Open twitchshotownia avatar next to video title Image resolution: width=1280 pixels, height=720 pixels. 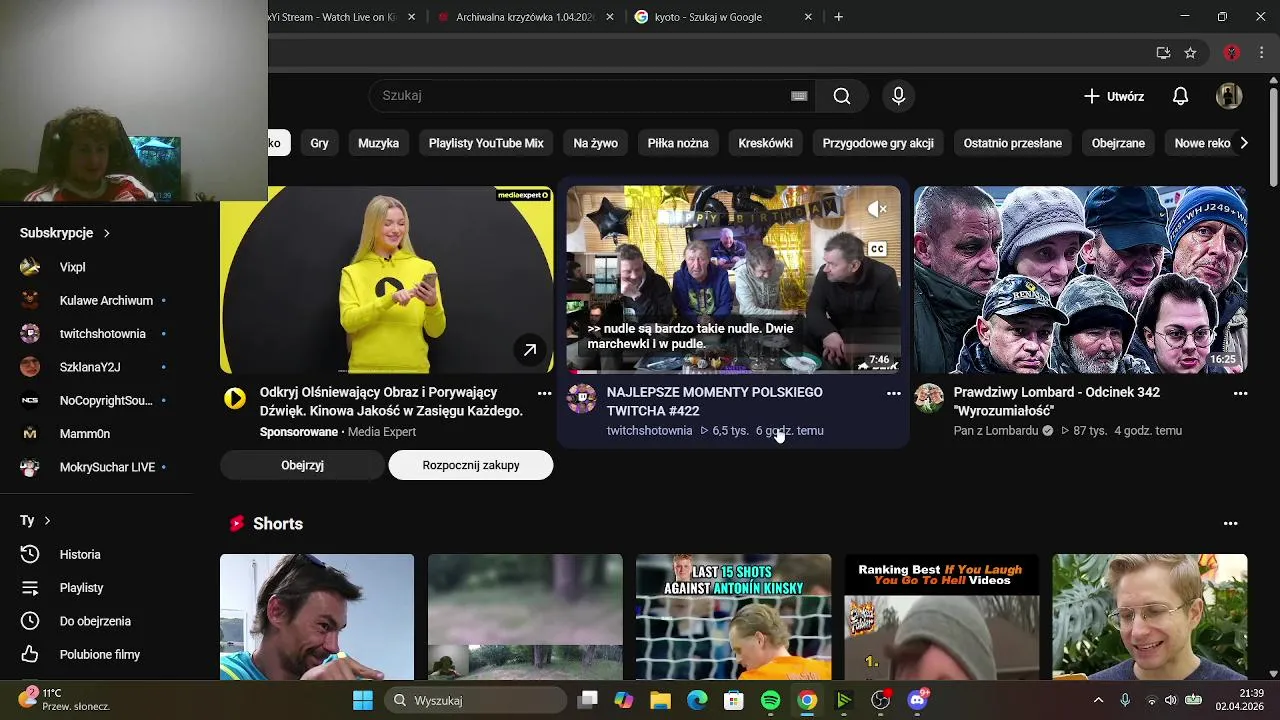pyautogui.click(x=581, y=398)
